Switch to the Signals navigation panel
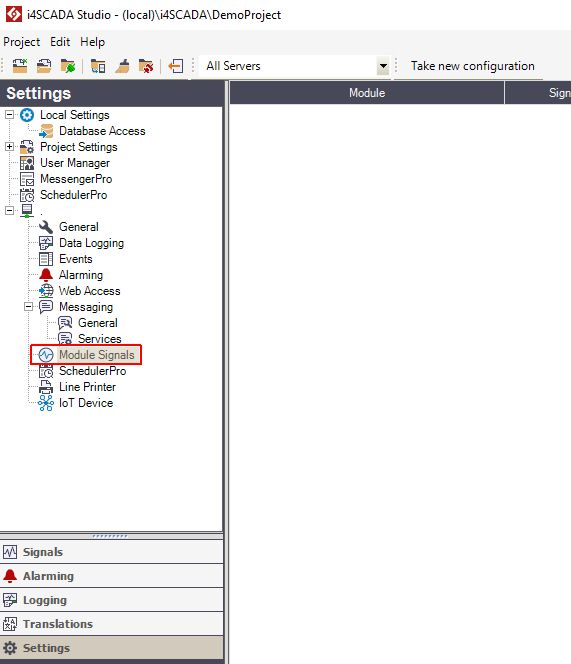Viewport: 571px width, 664px height. 111,552
